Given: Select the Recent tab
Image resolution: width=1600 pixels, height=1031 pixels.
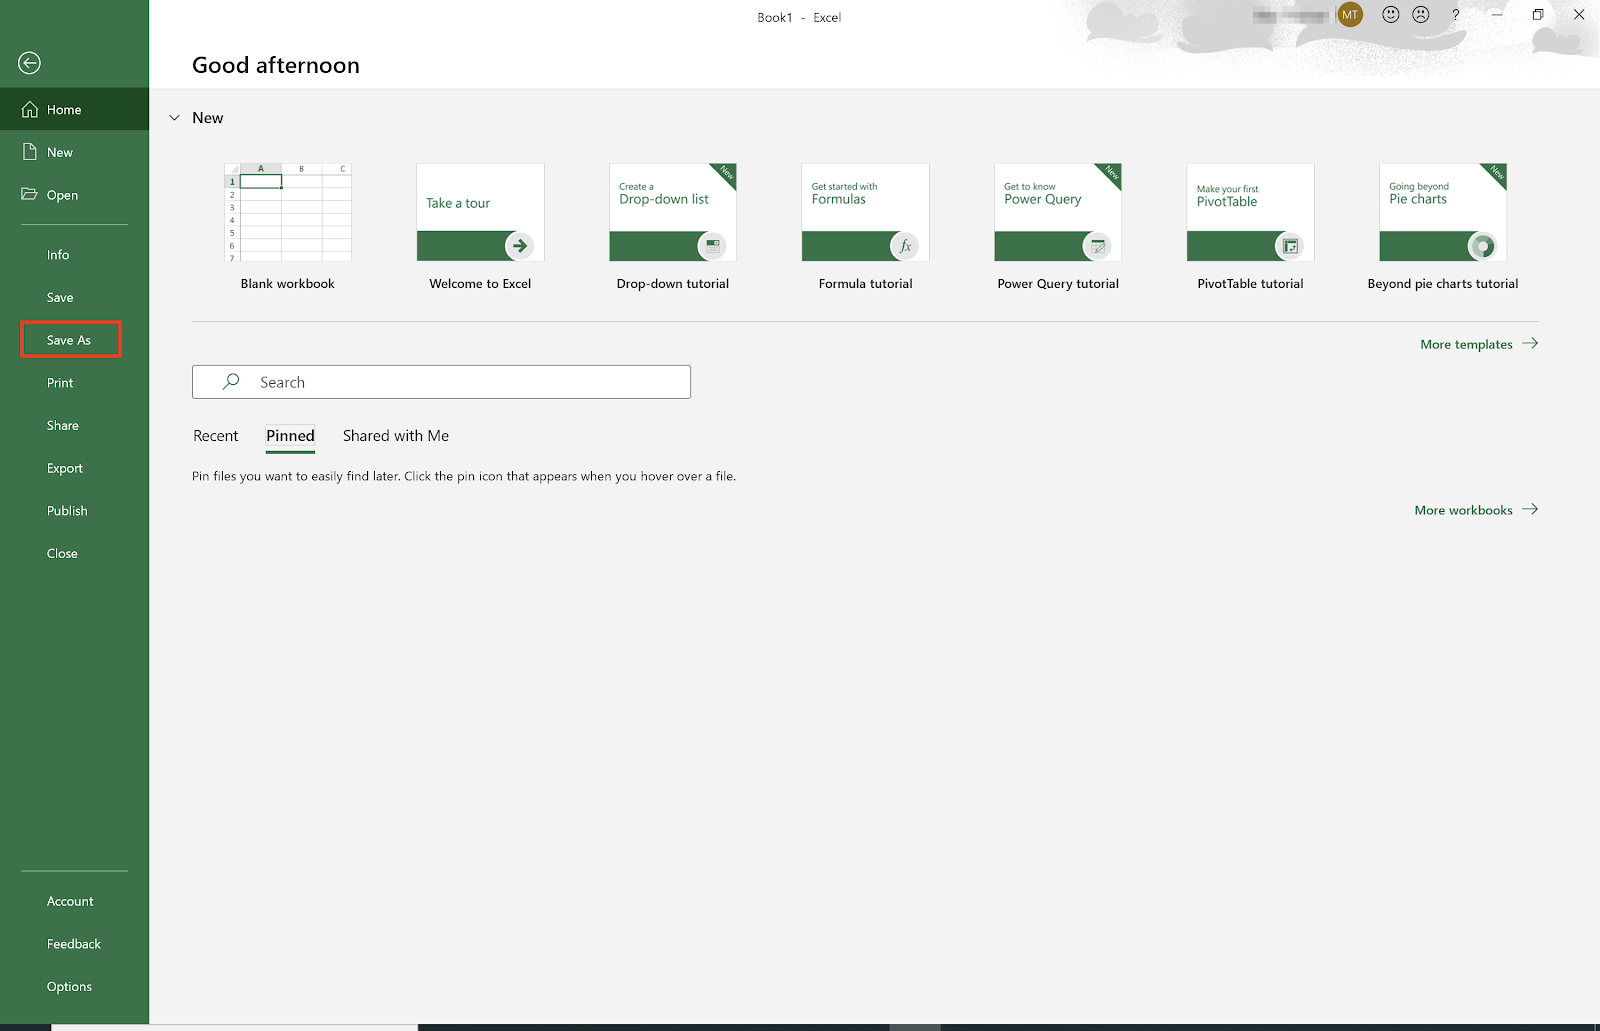Looking at the screenshot, I should [216, 436].
